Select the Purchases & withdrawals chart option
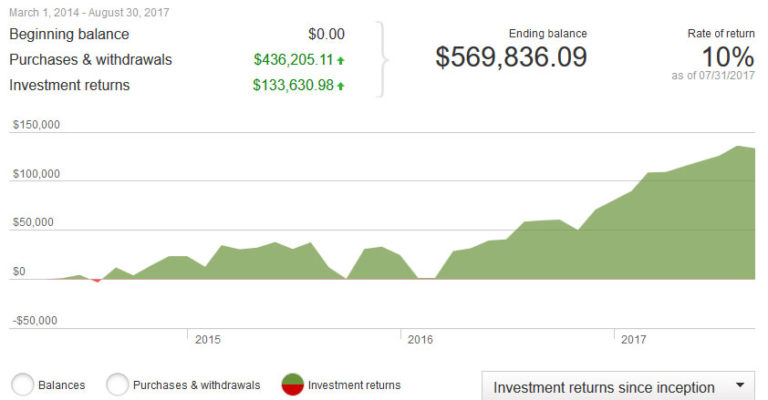768x400 pixels. tap(118, 384)
